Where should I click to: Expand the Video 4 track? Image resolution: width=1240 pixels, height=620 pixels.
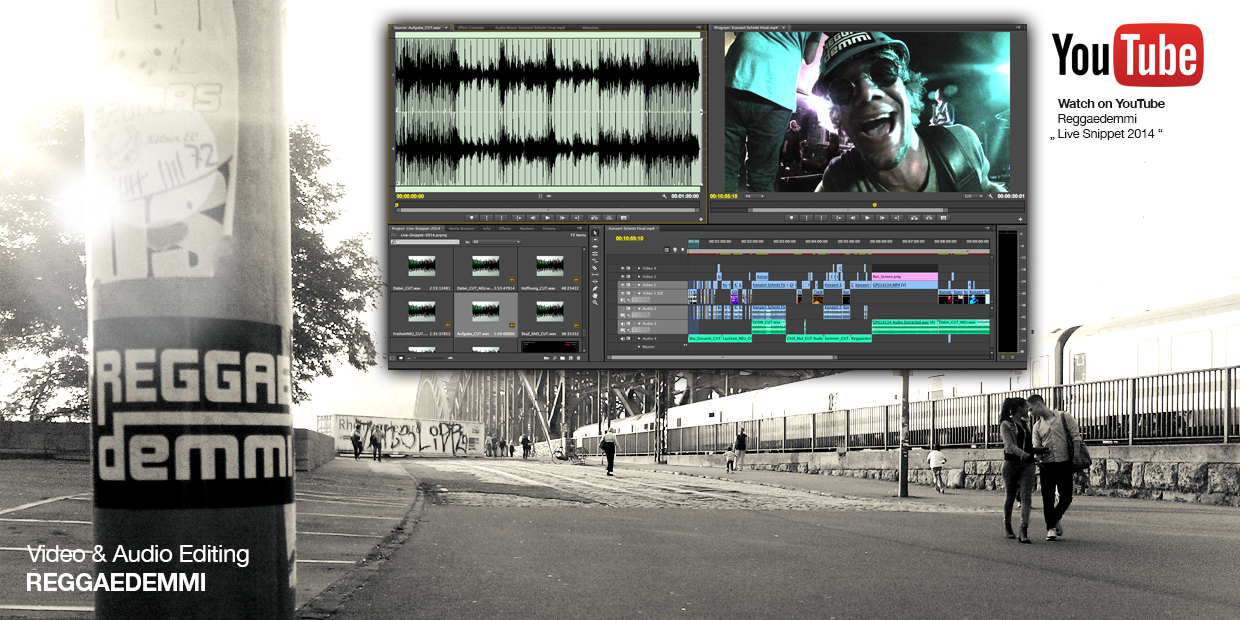click(x=639, y=268)
